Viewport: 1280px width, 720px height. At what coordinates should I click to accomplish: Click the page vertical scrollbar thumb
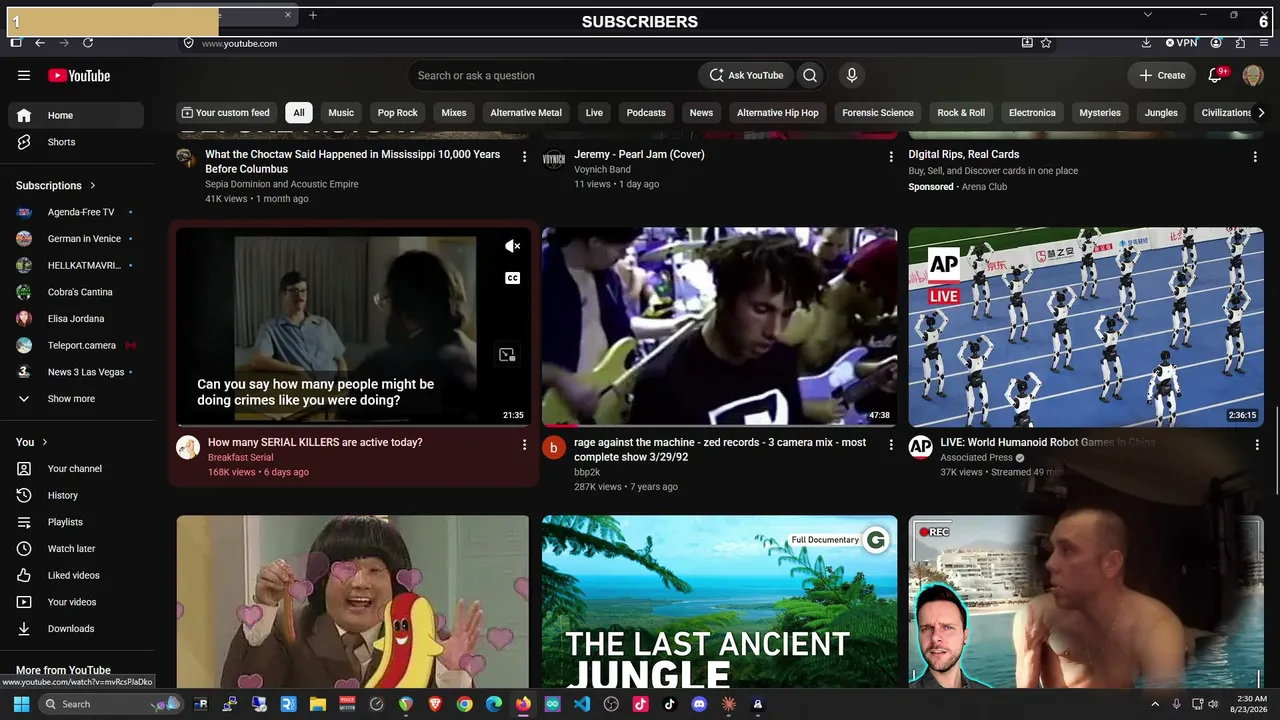click(1276, 450)
